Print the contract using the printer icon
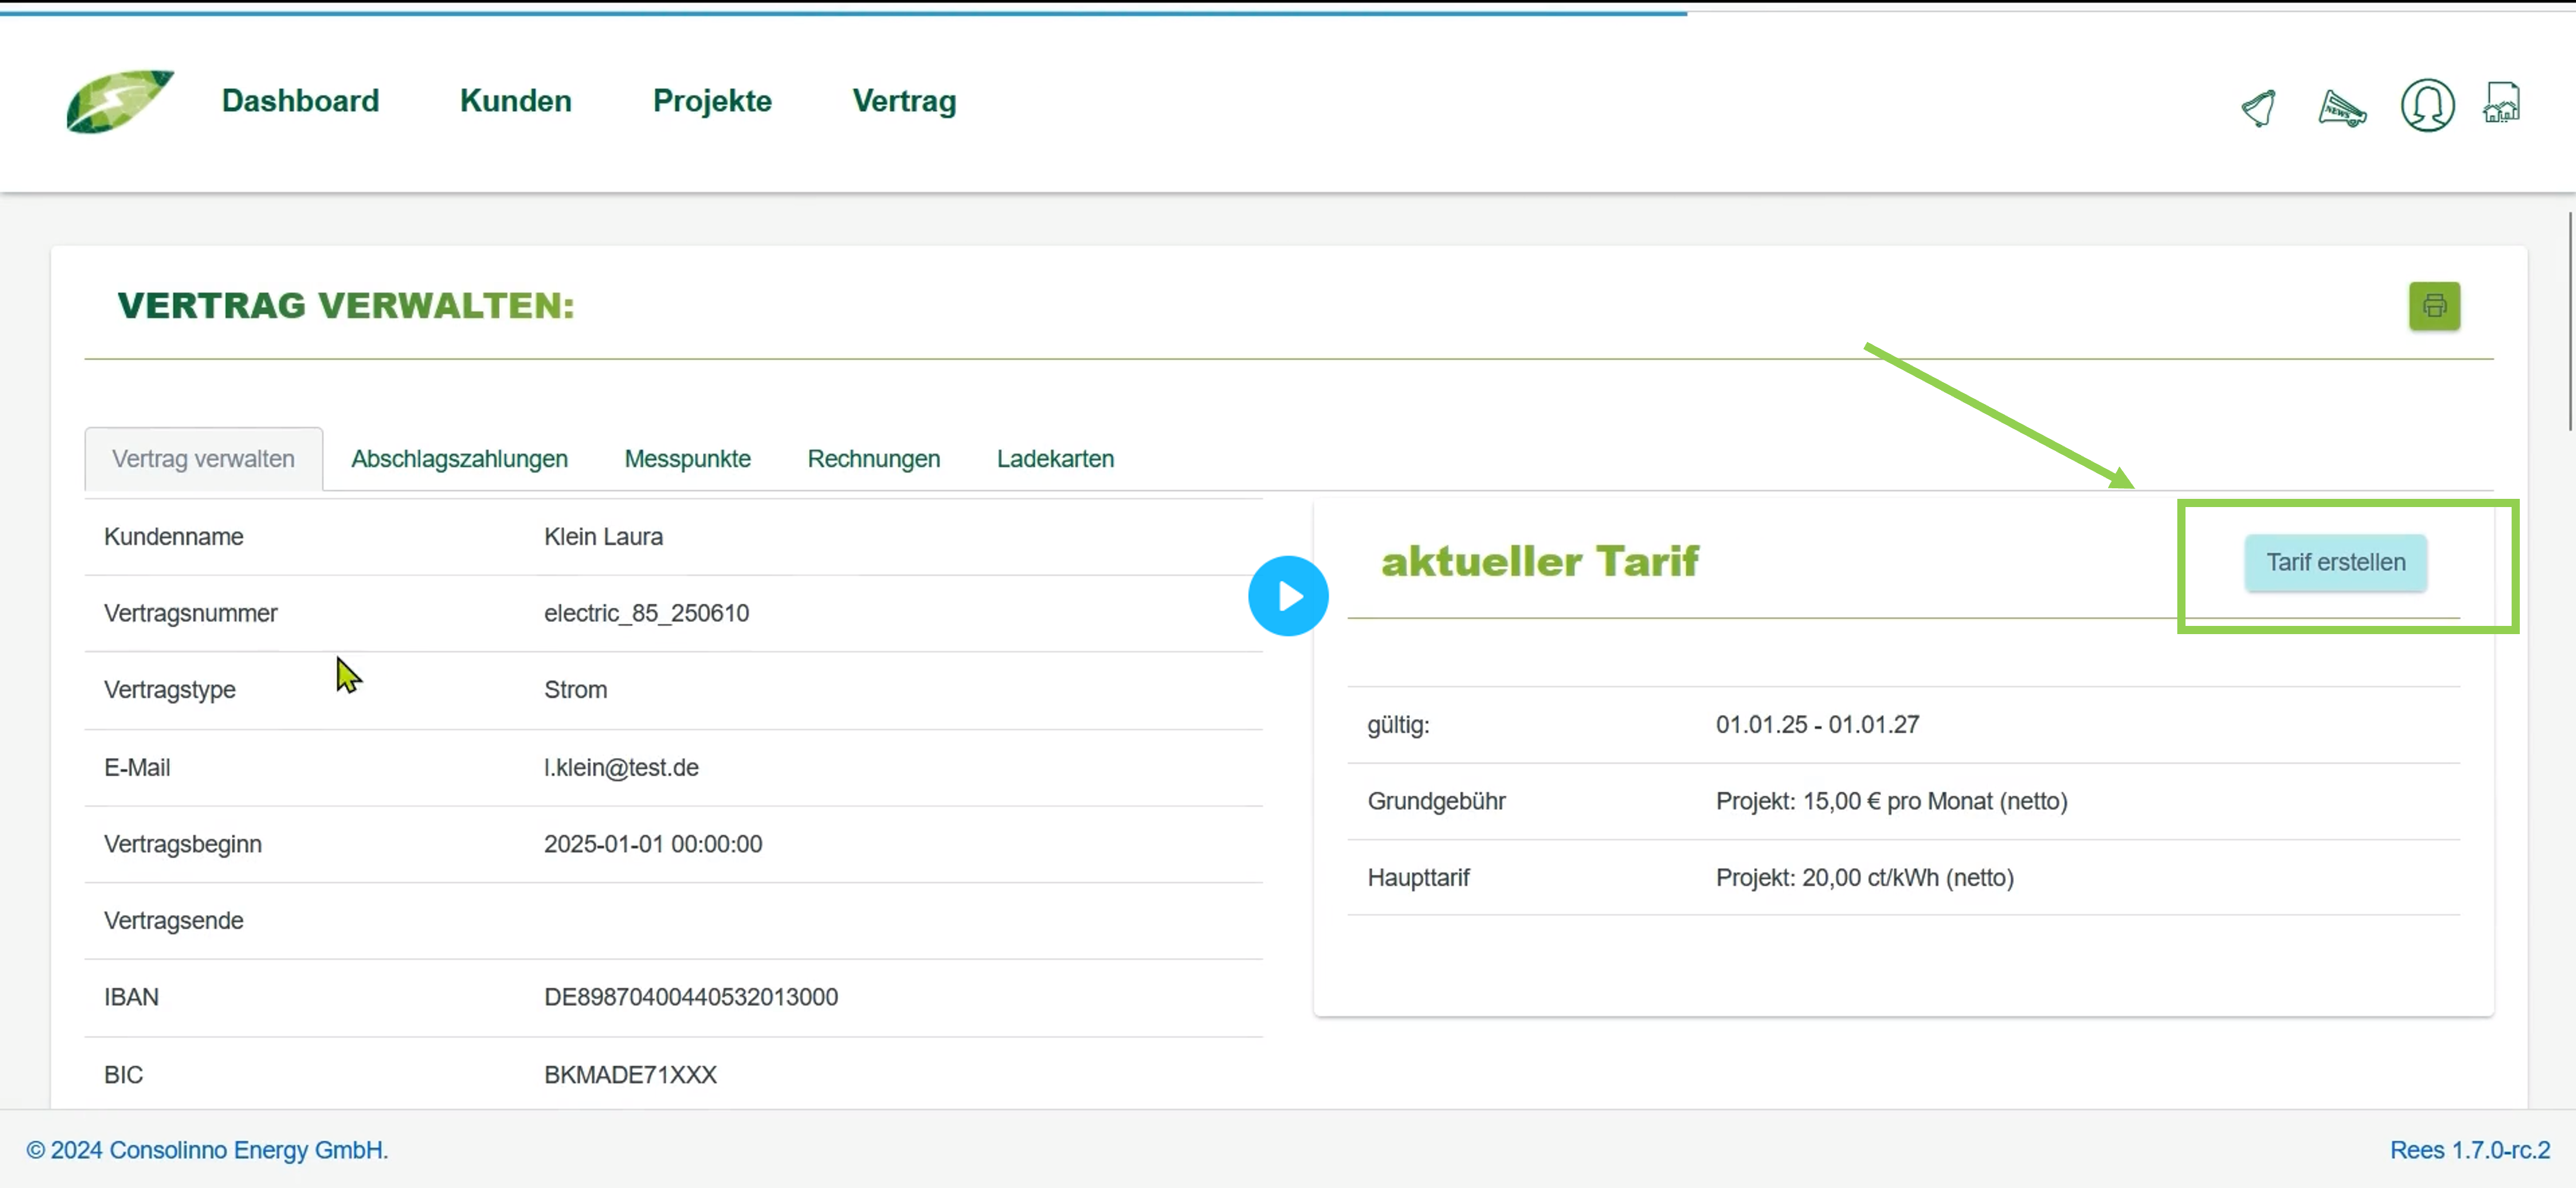 point(2435,306)
